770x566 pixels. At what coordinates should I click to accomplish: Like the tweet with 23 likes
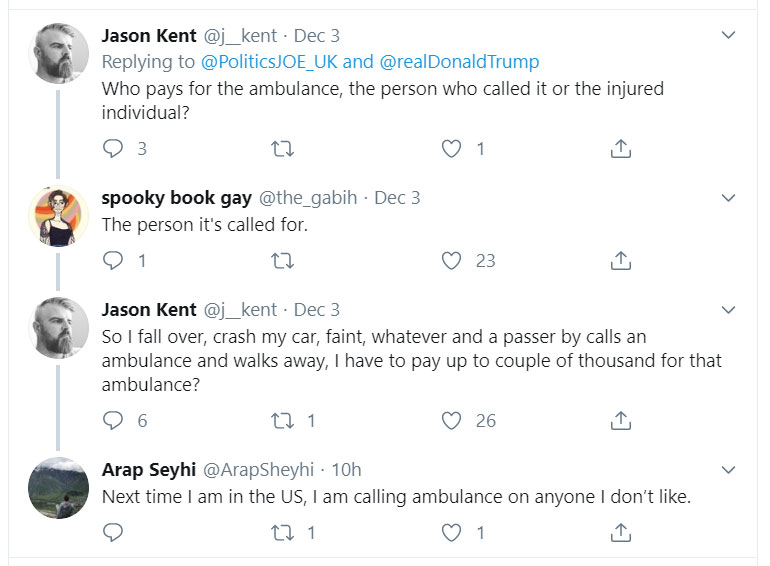[x=452, y=261]
